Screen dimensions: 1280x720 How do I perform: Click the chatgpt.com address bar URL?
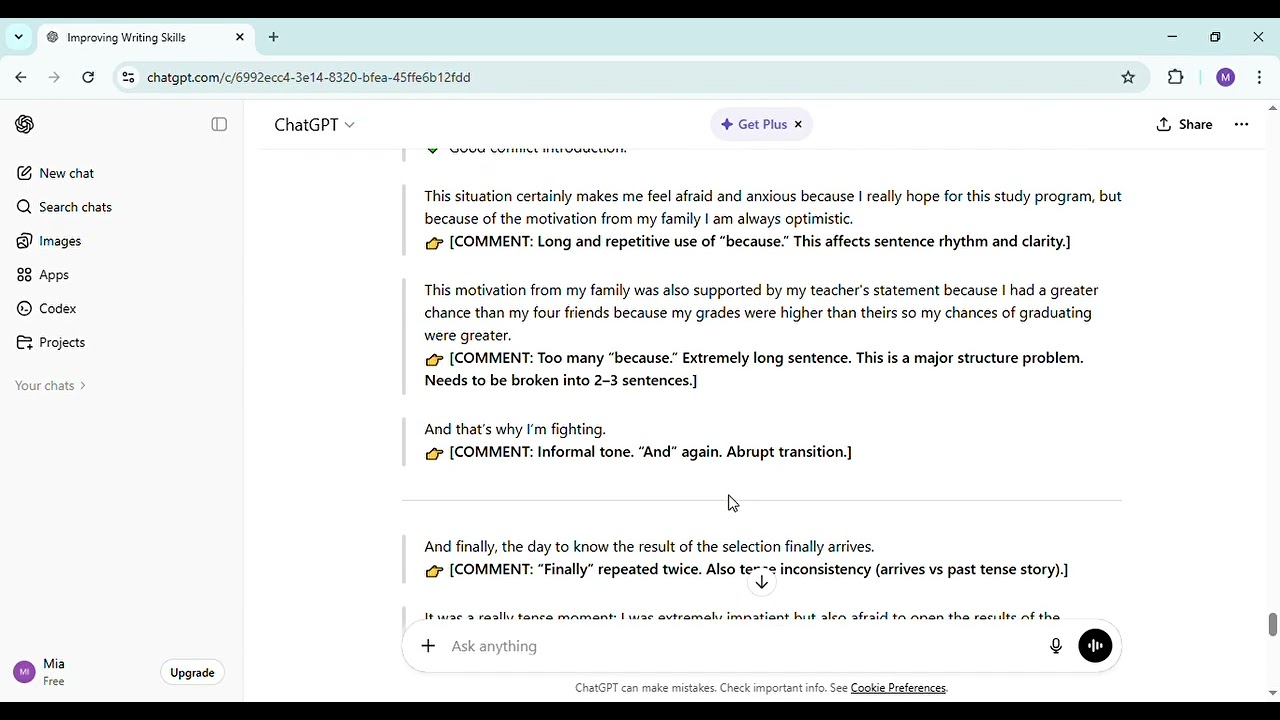coord(308,77)
